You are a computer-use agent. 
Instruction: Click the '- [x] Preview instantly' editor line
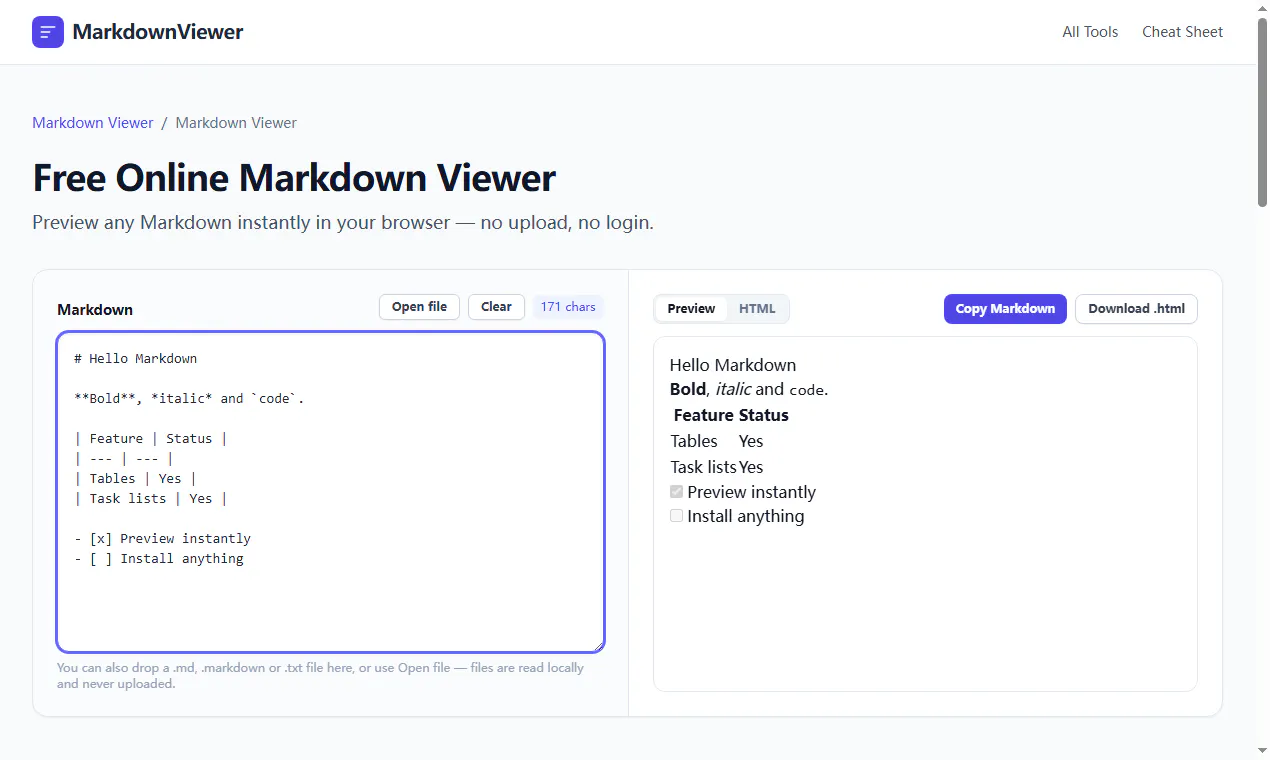tap(162, 538)
